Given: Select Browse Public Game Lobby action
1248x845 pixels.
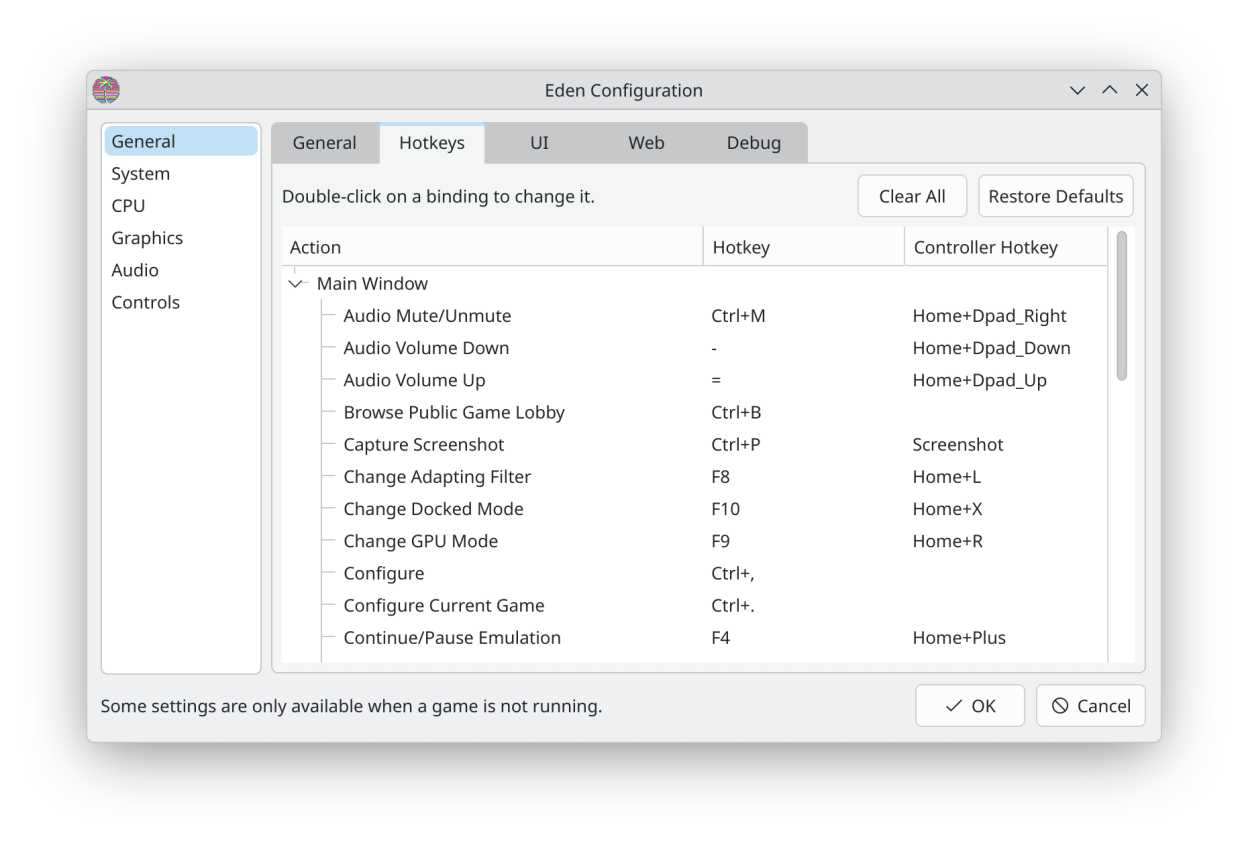Looking at the screenshot, I should pos(454,412).
